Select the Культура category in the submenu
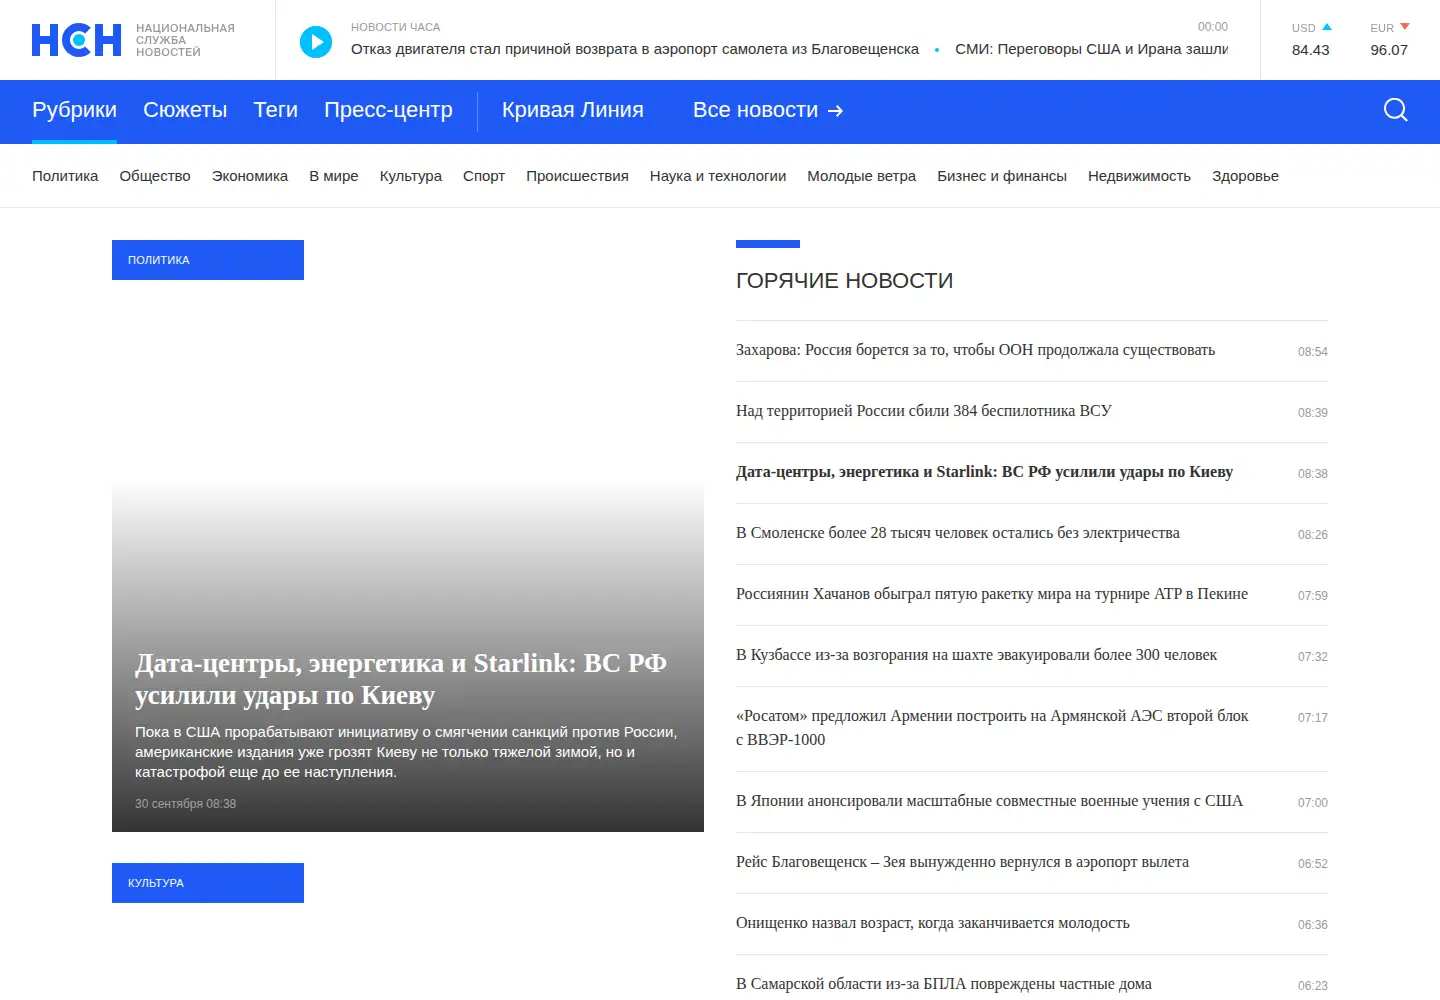The width and height of the screenshot is (1440, 1000). pyautogui.click(x=411, y=176)
